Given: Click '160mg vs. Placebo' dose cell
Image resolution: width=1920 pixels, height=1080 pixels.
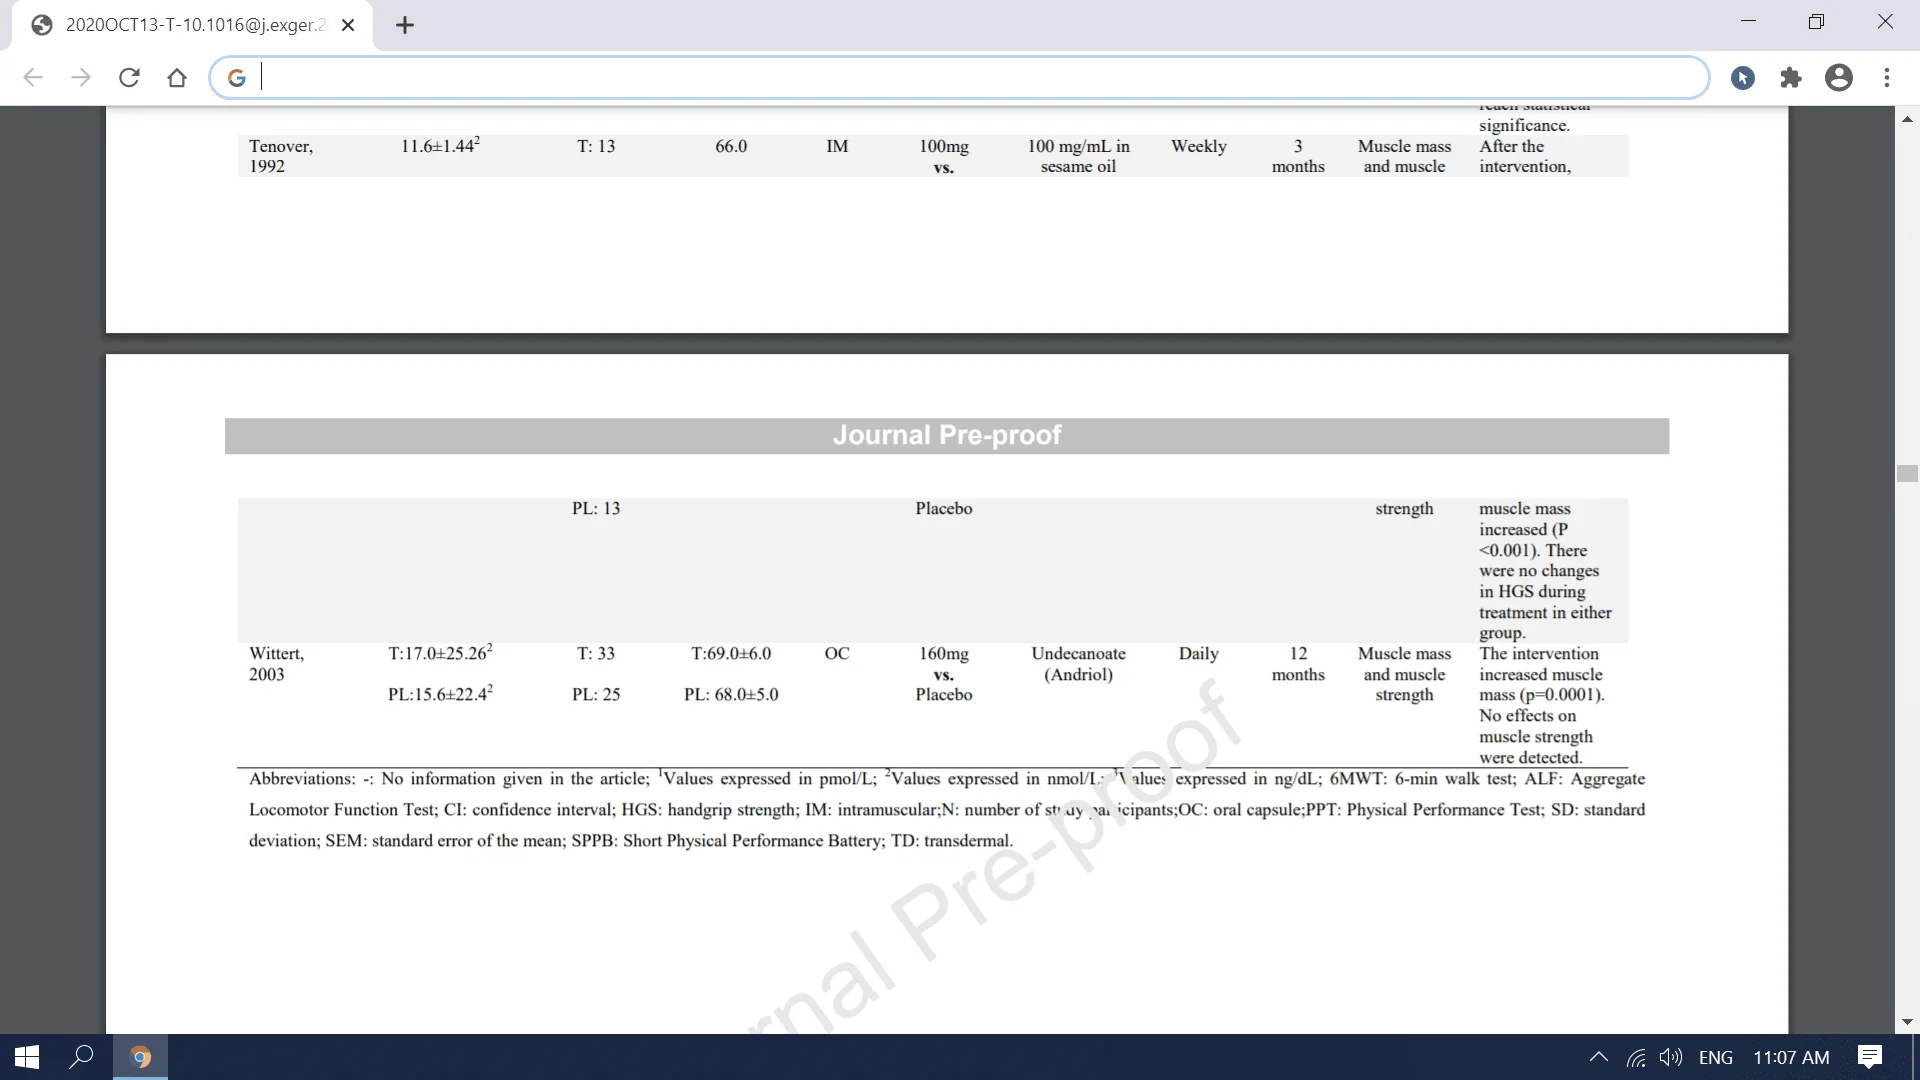Looking at the screenshot, I should click(x=944, y=674).
